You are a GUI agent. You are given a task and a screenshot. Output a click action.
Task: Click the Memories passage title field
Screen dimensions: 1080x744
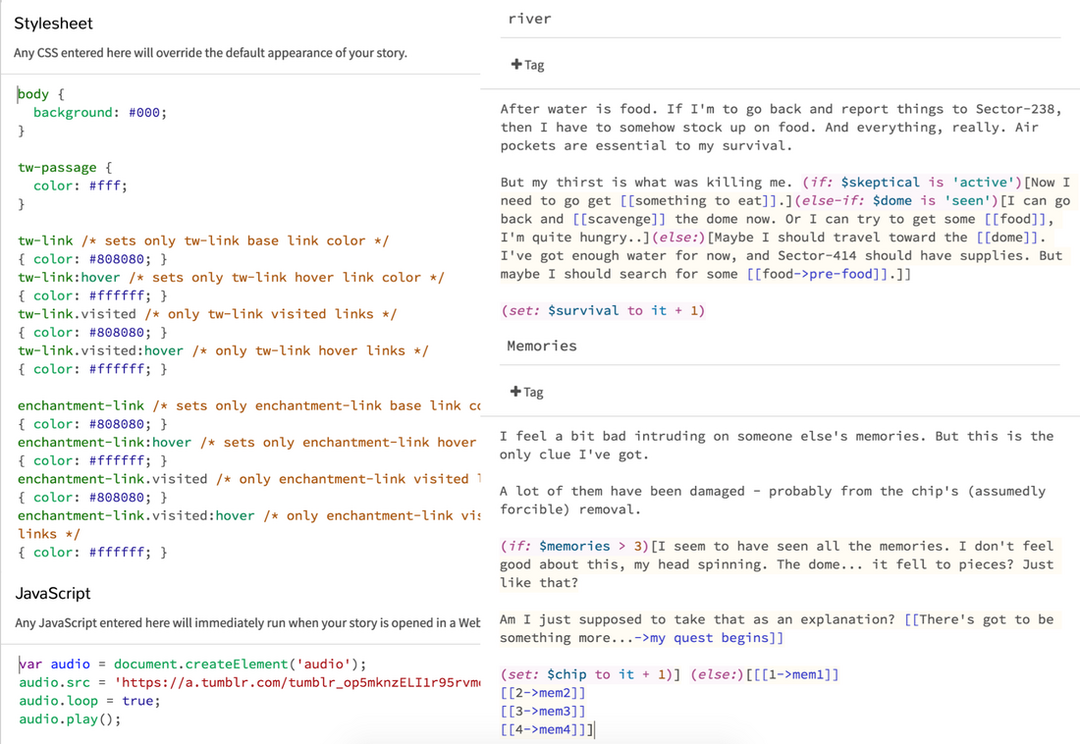tap(780, 346)
